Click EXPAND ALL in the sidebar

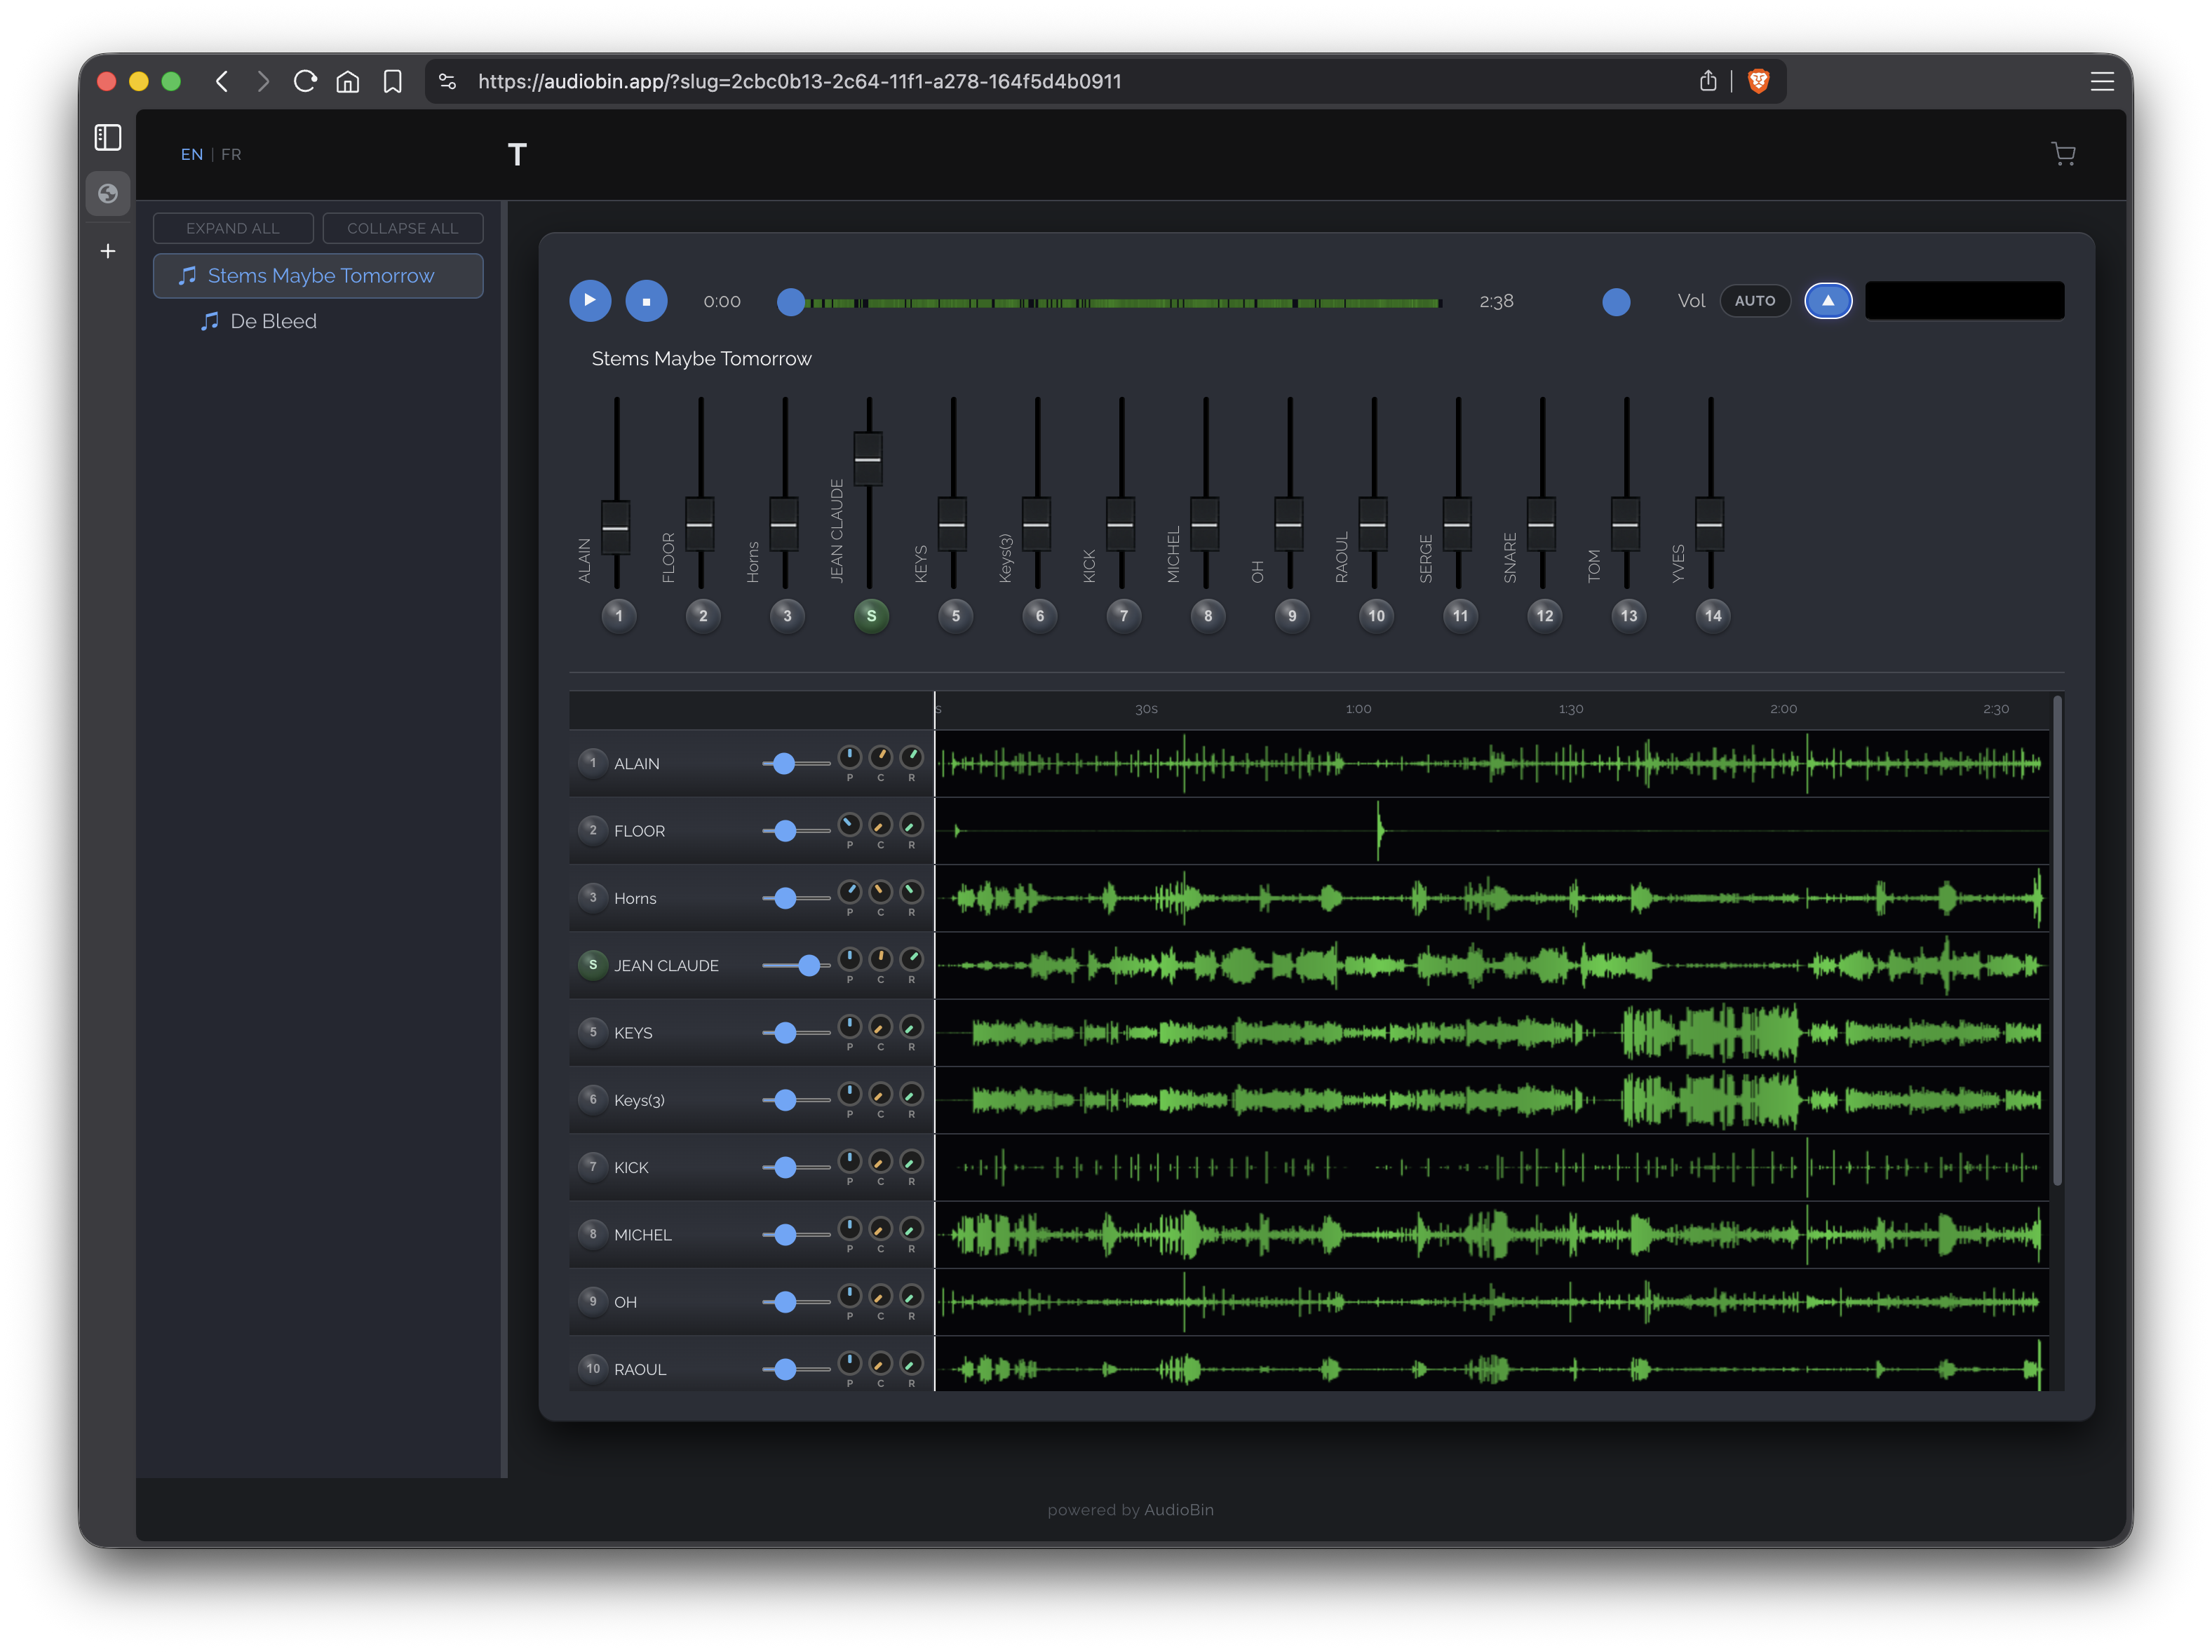233,227
